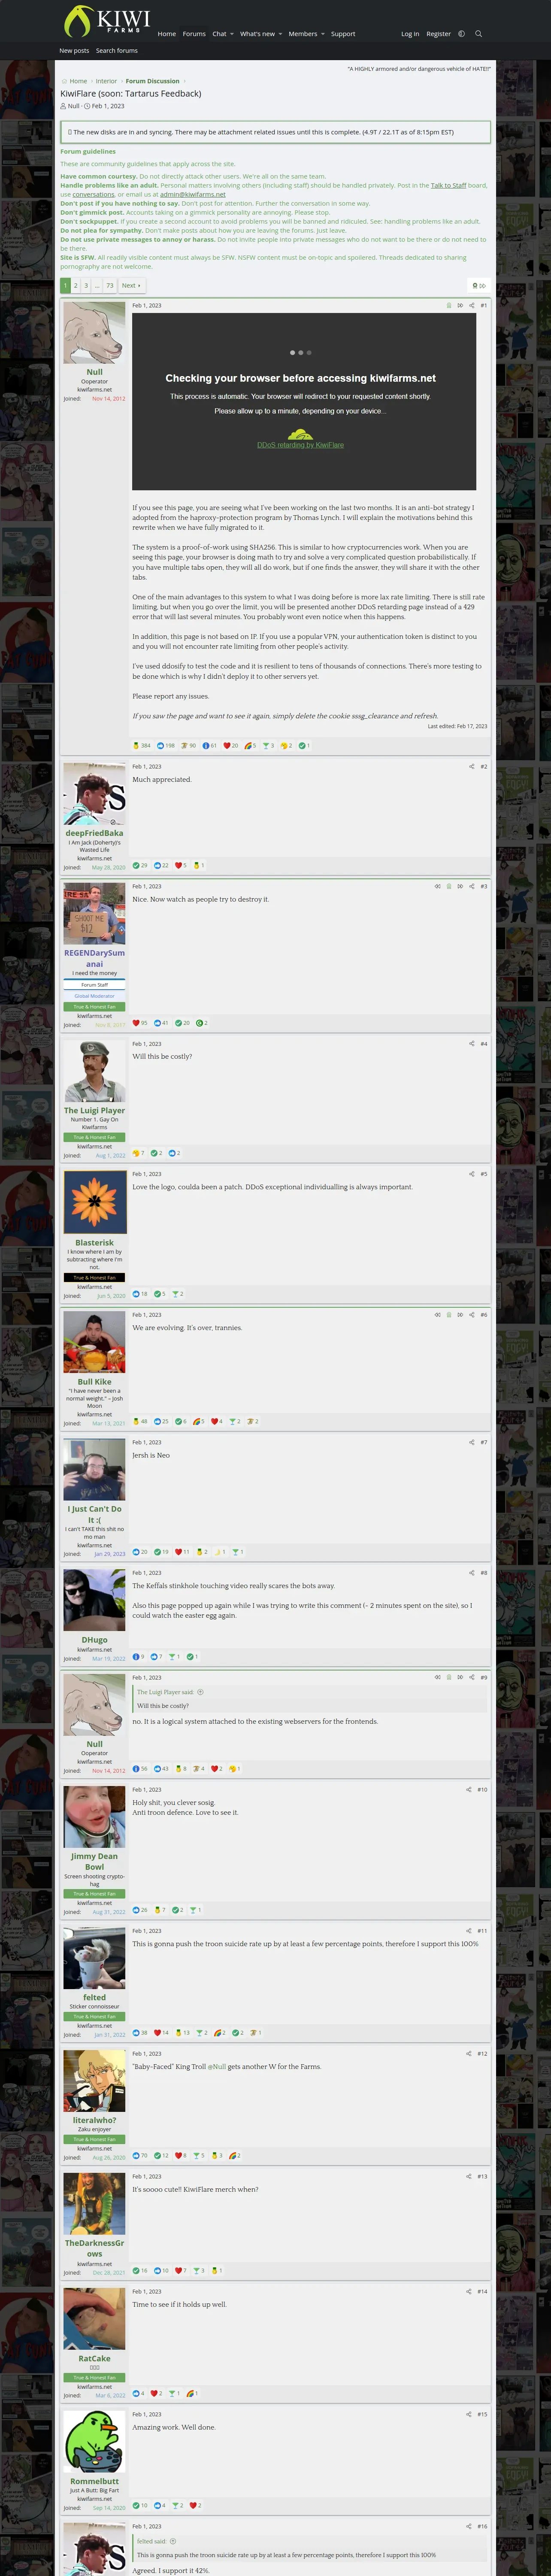Click the 384 reaction icon on post #1
Viewport: 551px width, 2576px height.
pos(141,746)
